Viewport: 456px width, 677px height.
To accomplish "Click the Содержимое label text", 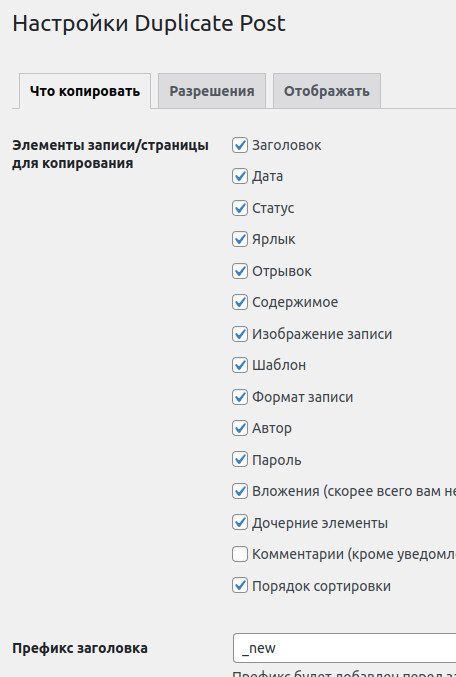I will (x=295, y=302).
